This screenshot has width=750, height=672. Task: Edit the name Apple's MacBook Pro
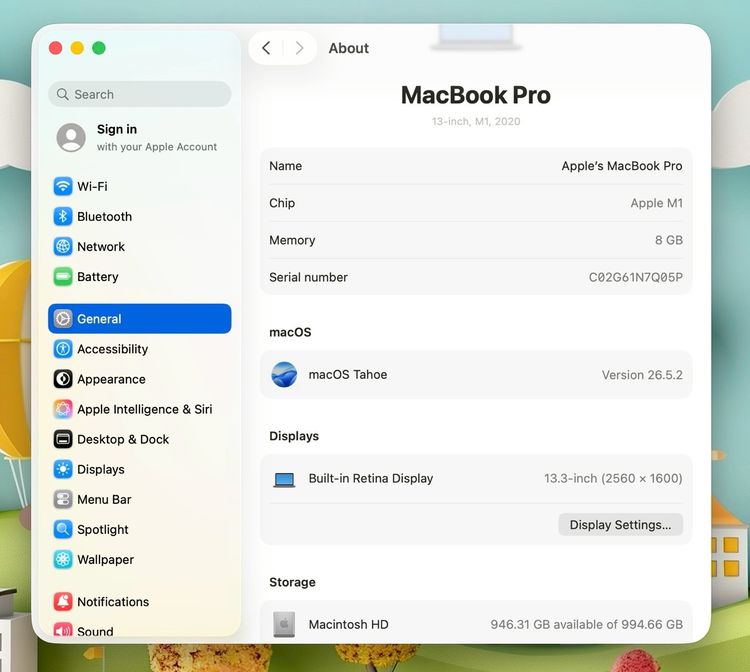622,166
